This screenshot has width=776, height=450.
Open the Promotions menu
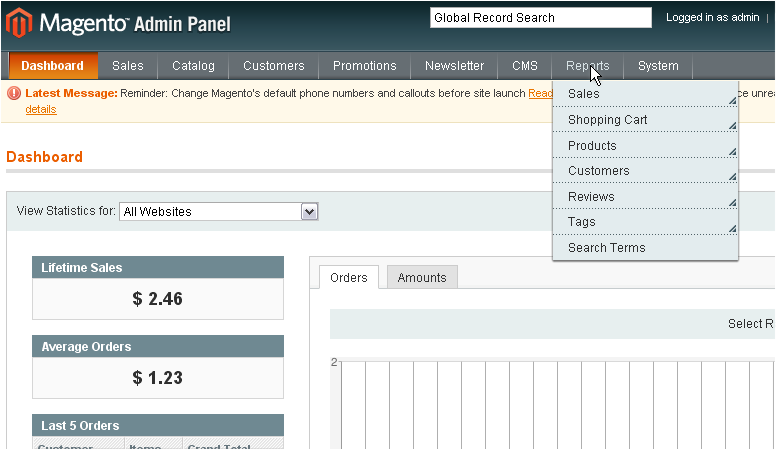[x=364, y=66]
